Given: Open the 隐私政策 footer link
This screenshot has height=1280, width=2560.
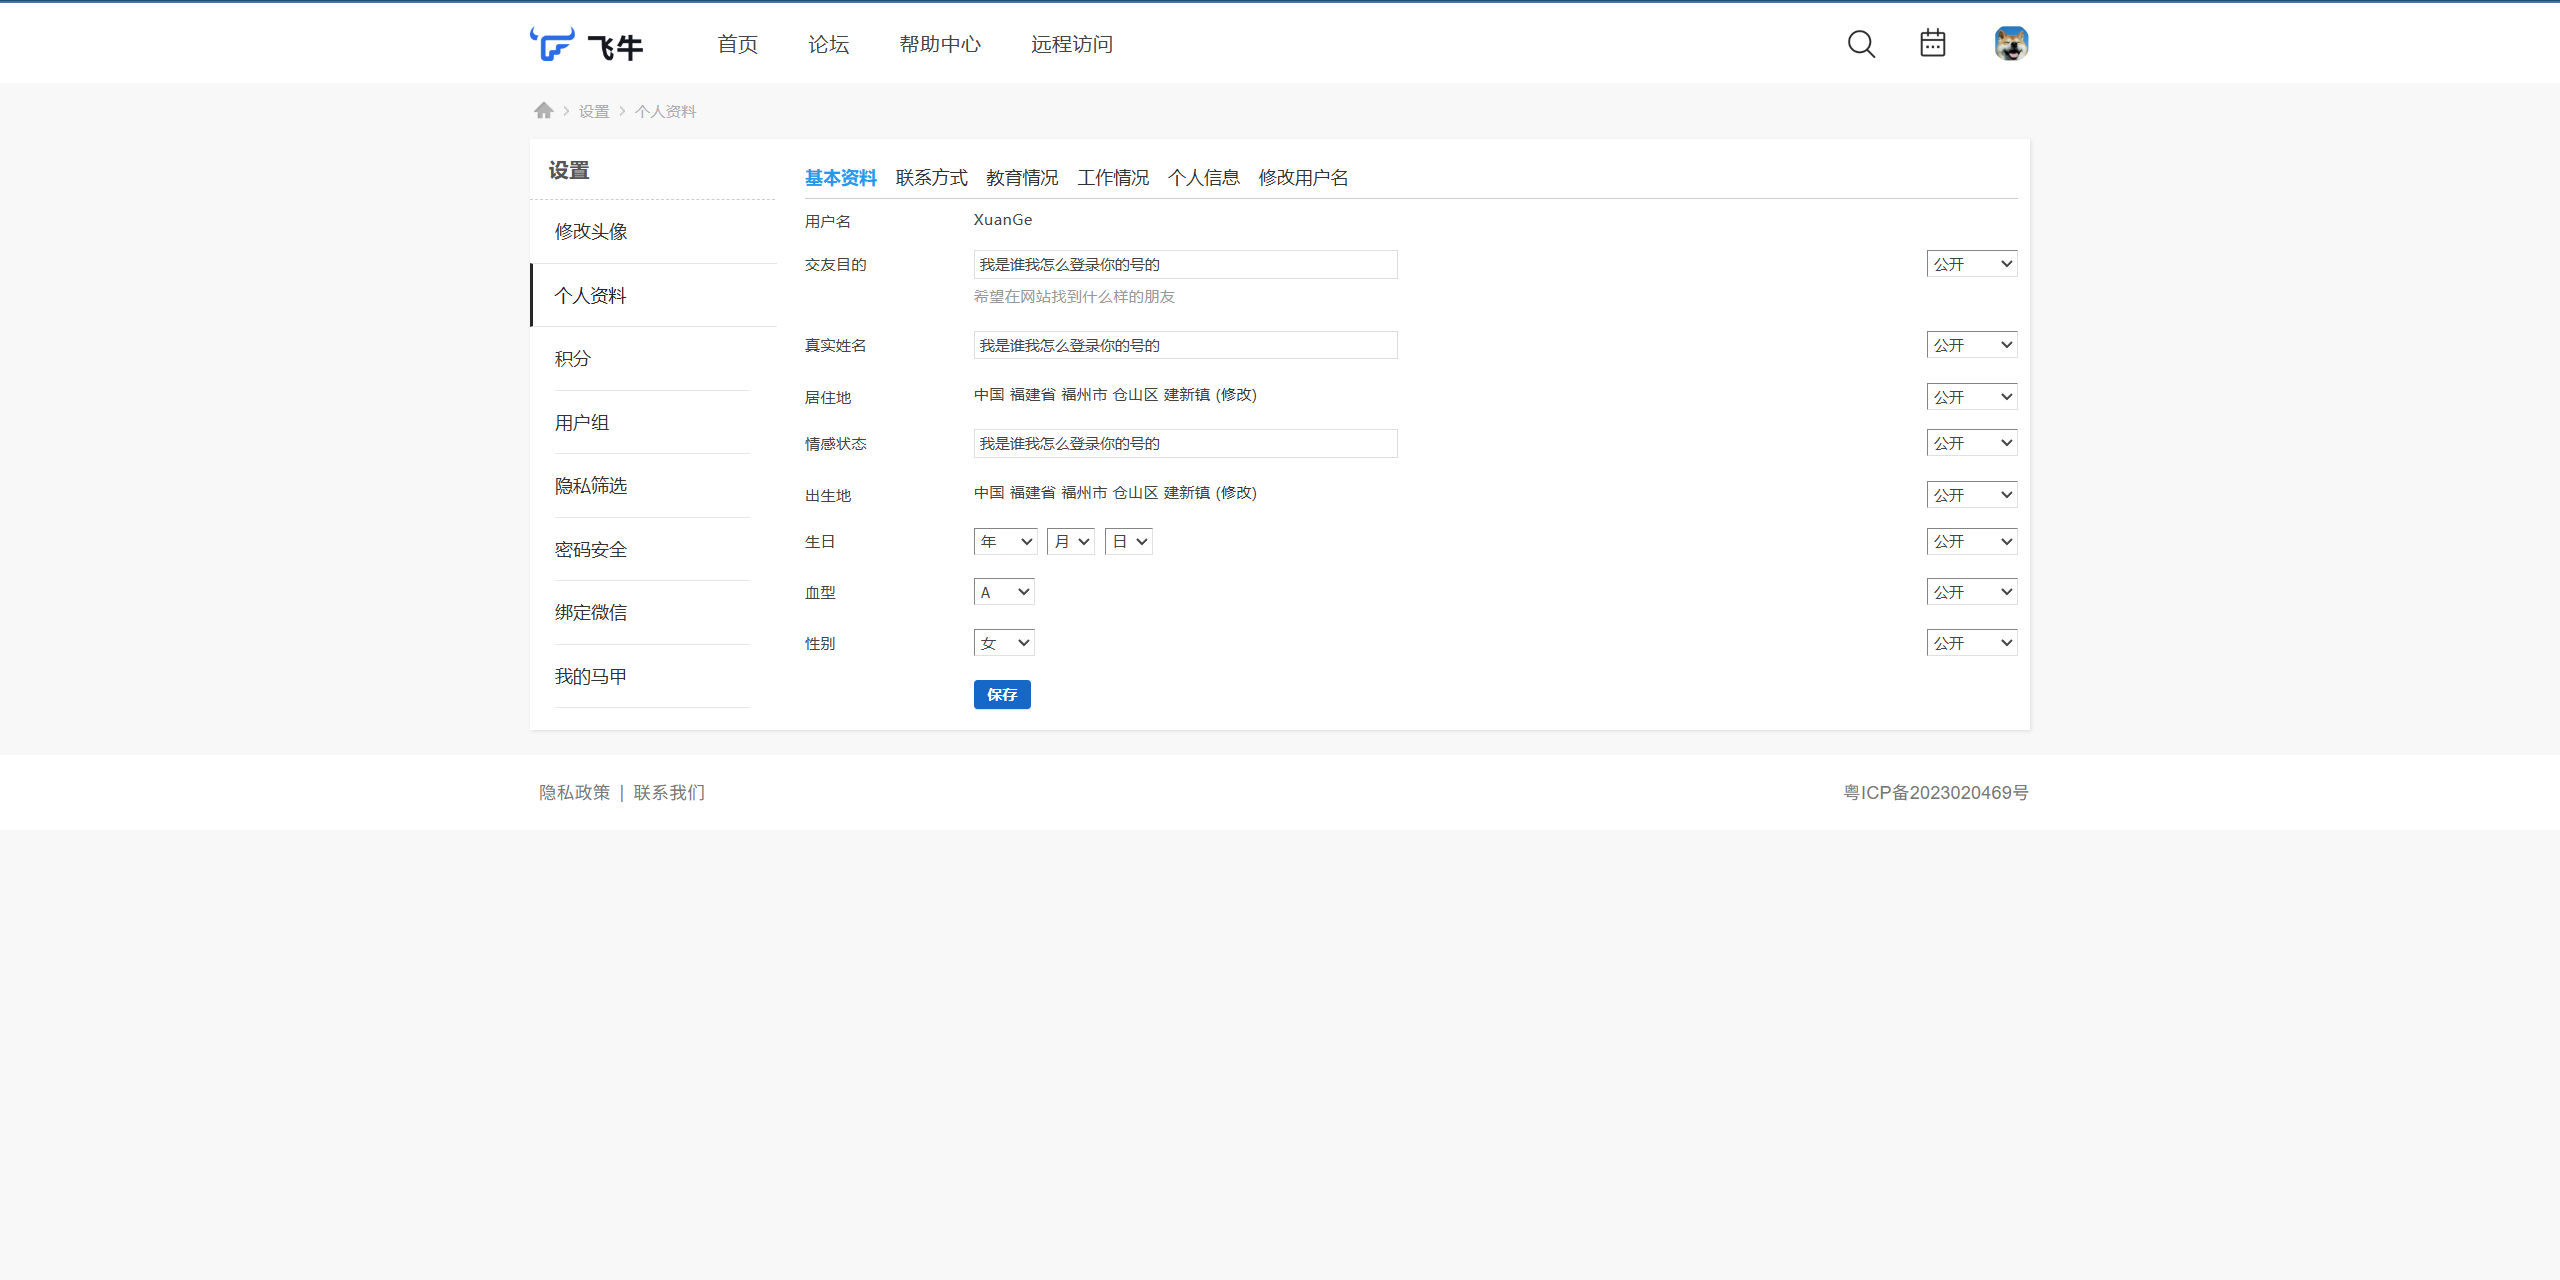Looking at the screenshot, I should click(x=574, y=792).
